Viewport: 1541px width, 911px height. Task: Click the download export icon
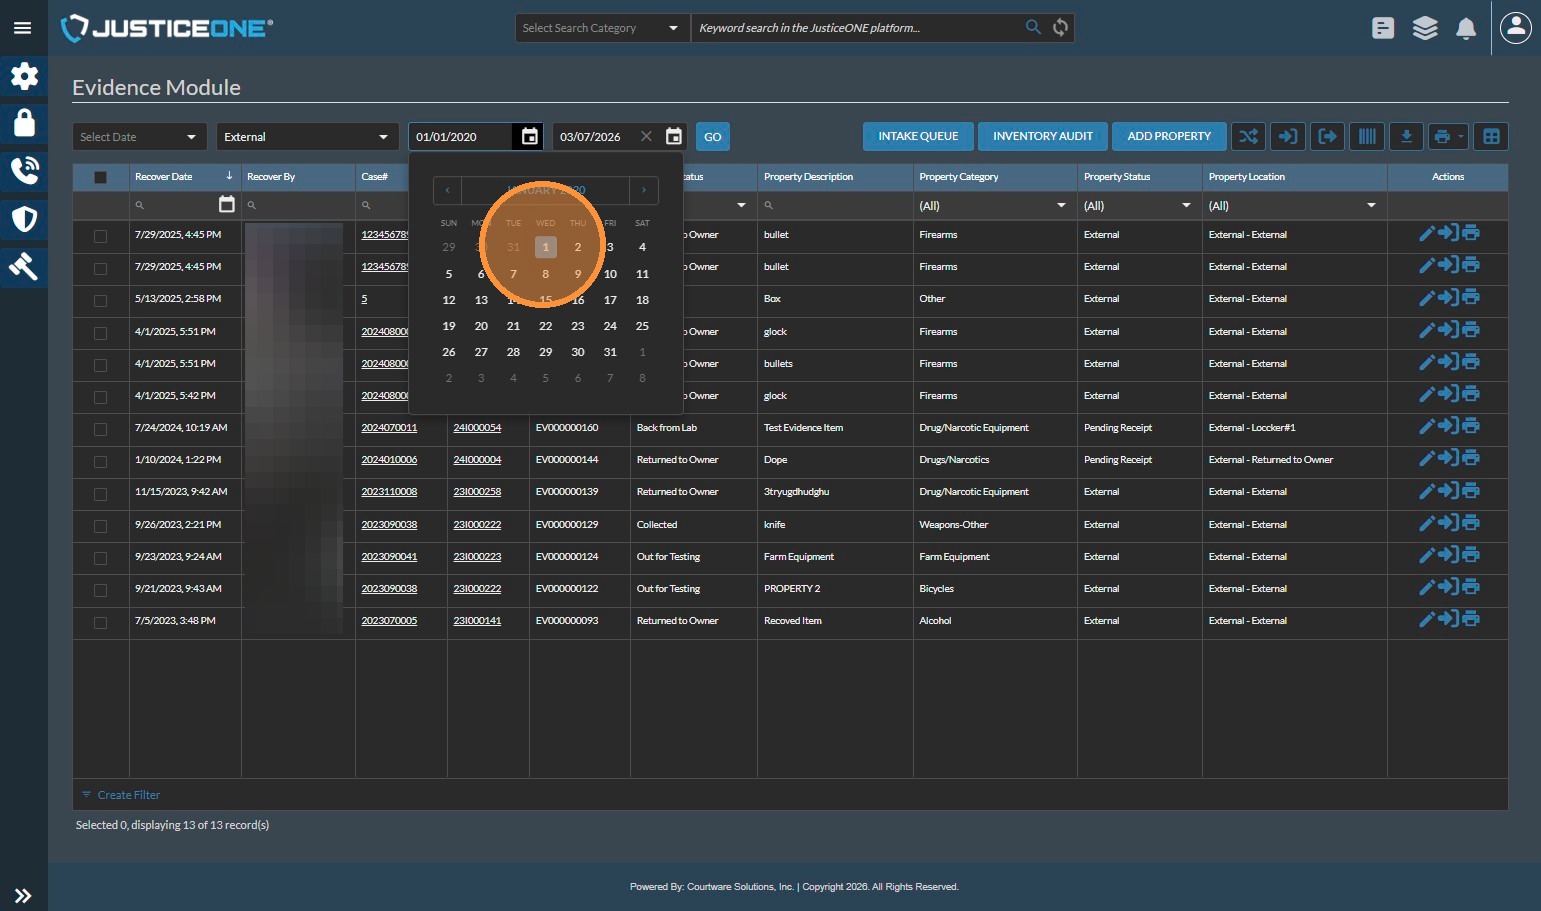1406,137
